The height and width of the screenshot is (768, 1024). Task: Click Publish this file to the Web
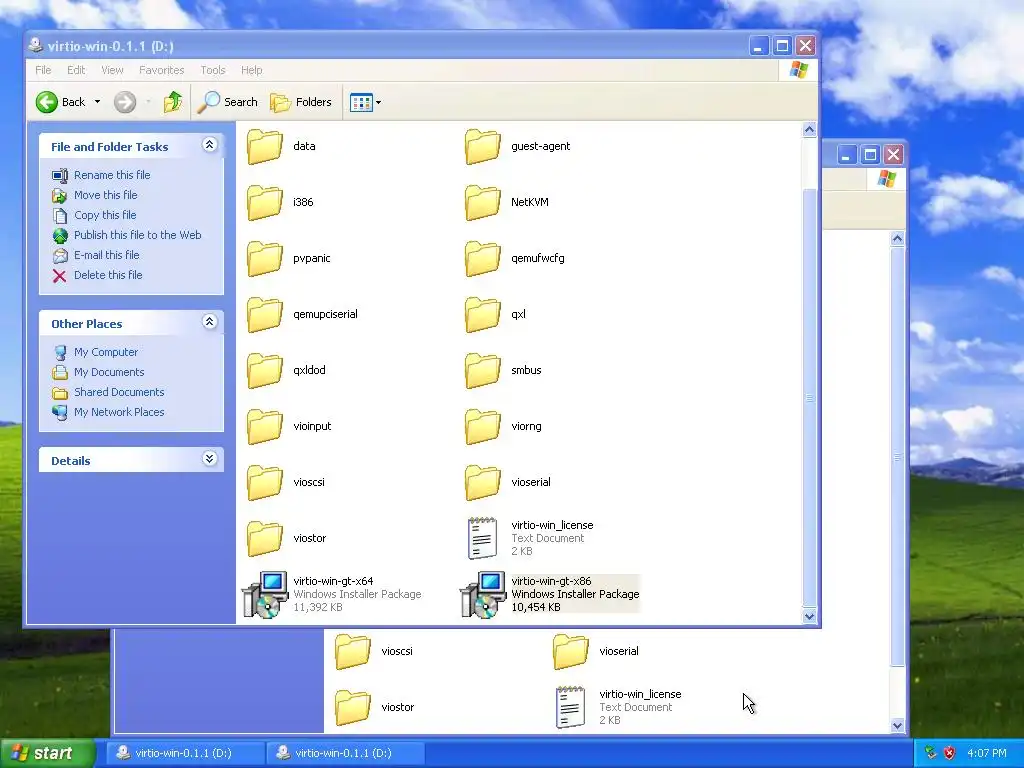pyautogui.click(x=127, y=235)
